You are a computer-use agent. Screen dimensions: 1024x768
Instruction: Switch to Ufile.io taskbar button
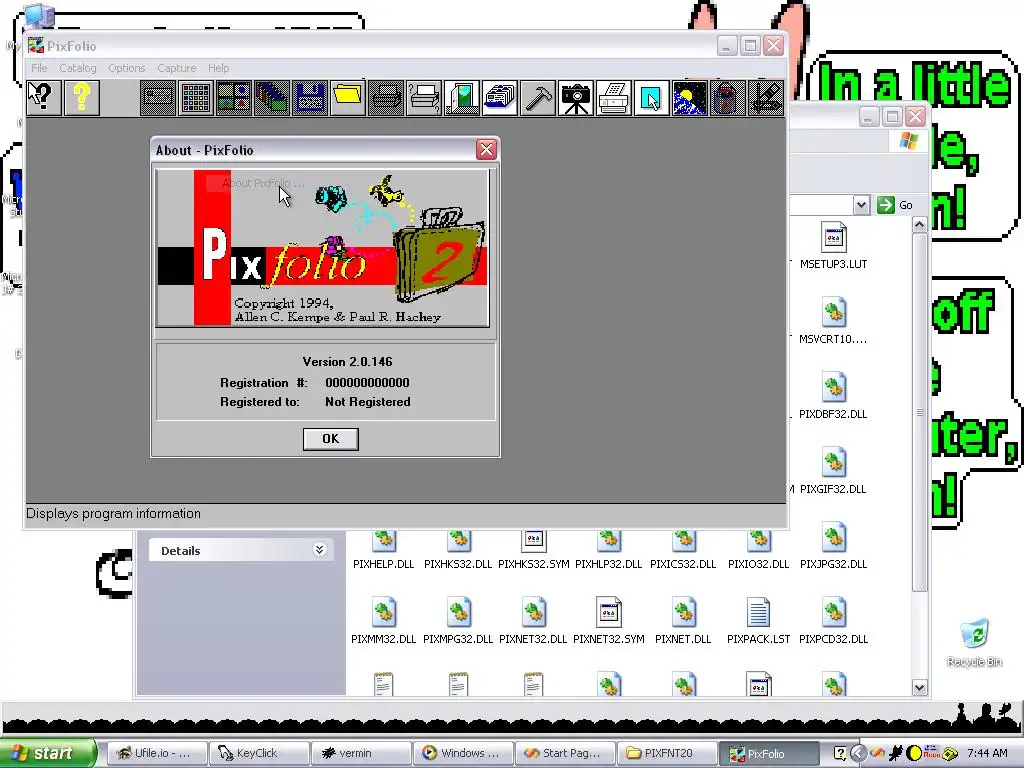tap(157, 753)
